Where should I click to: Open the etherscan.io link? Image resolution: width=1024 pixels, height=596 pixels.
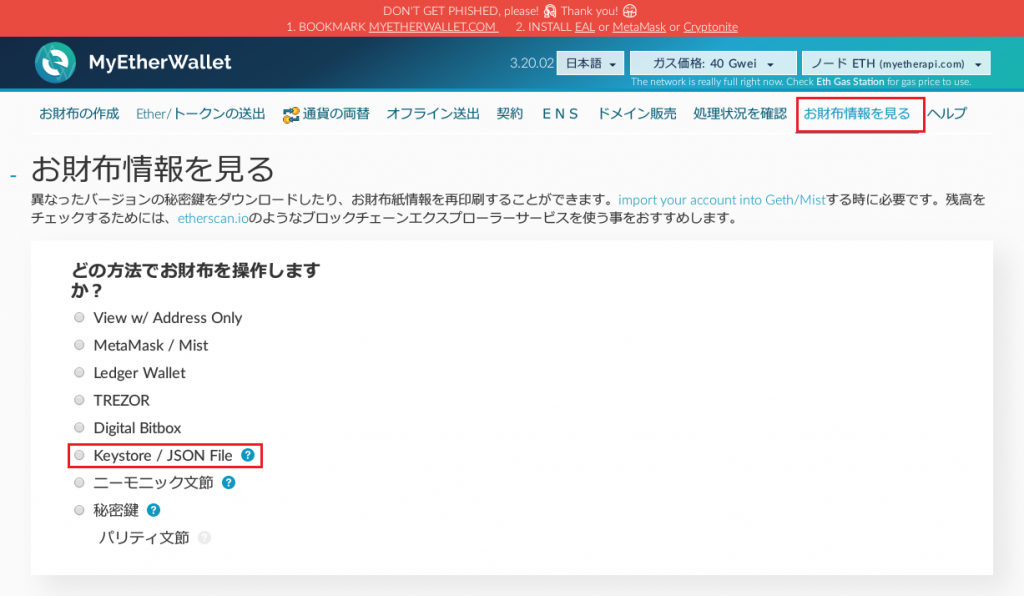coord(213,218)
